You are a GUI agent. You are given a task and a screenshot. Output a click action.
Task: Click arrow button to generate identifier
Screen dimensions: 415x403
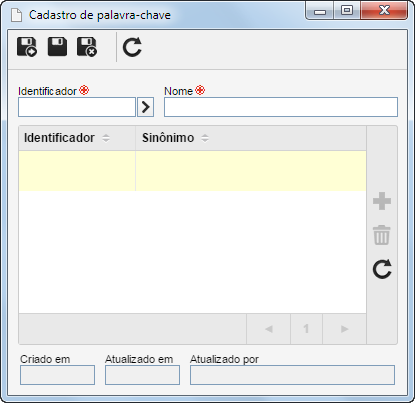146,107
